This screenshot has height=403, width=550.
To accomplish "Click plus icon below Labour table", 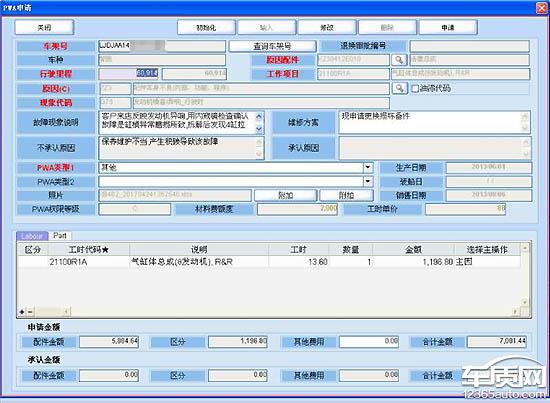I will pyautogui.click(x=22, y=311).
